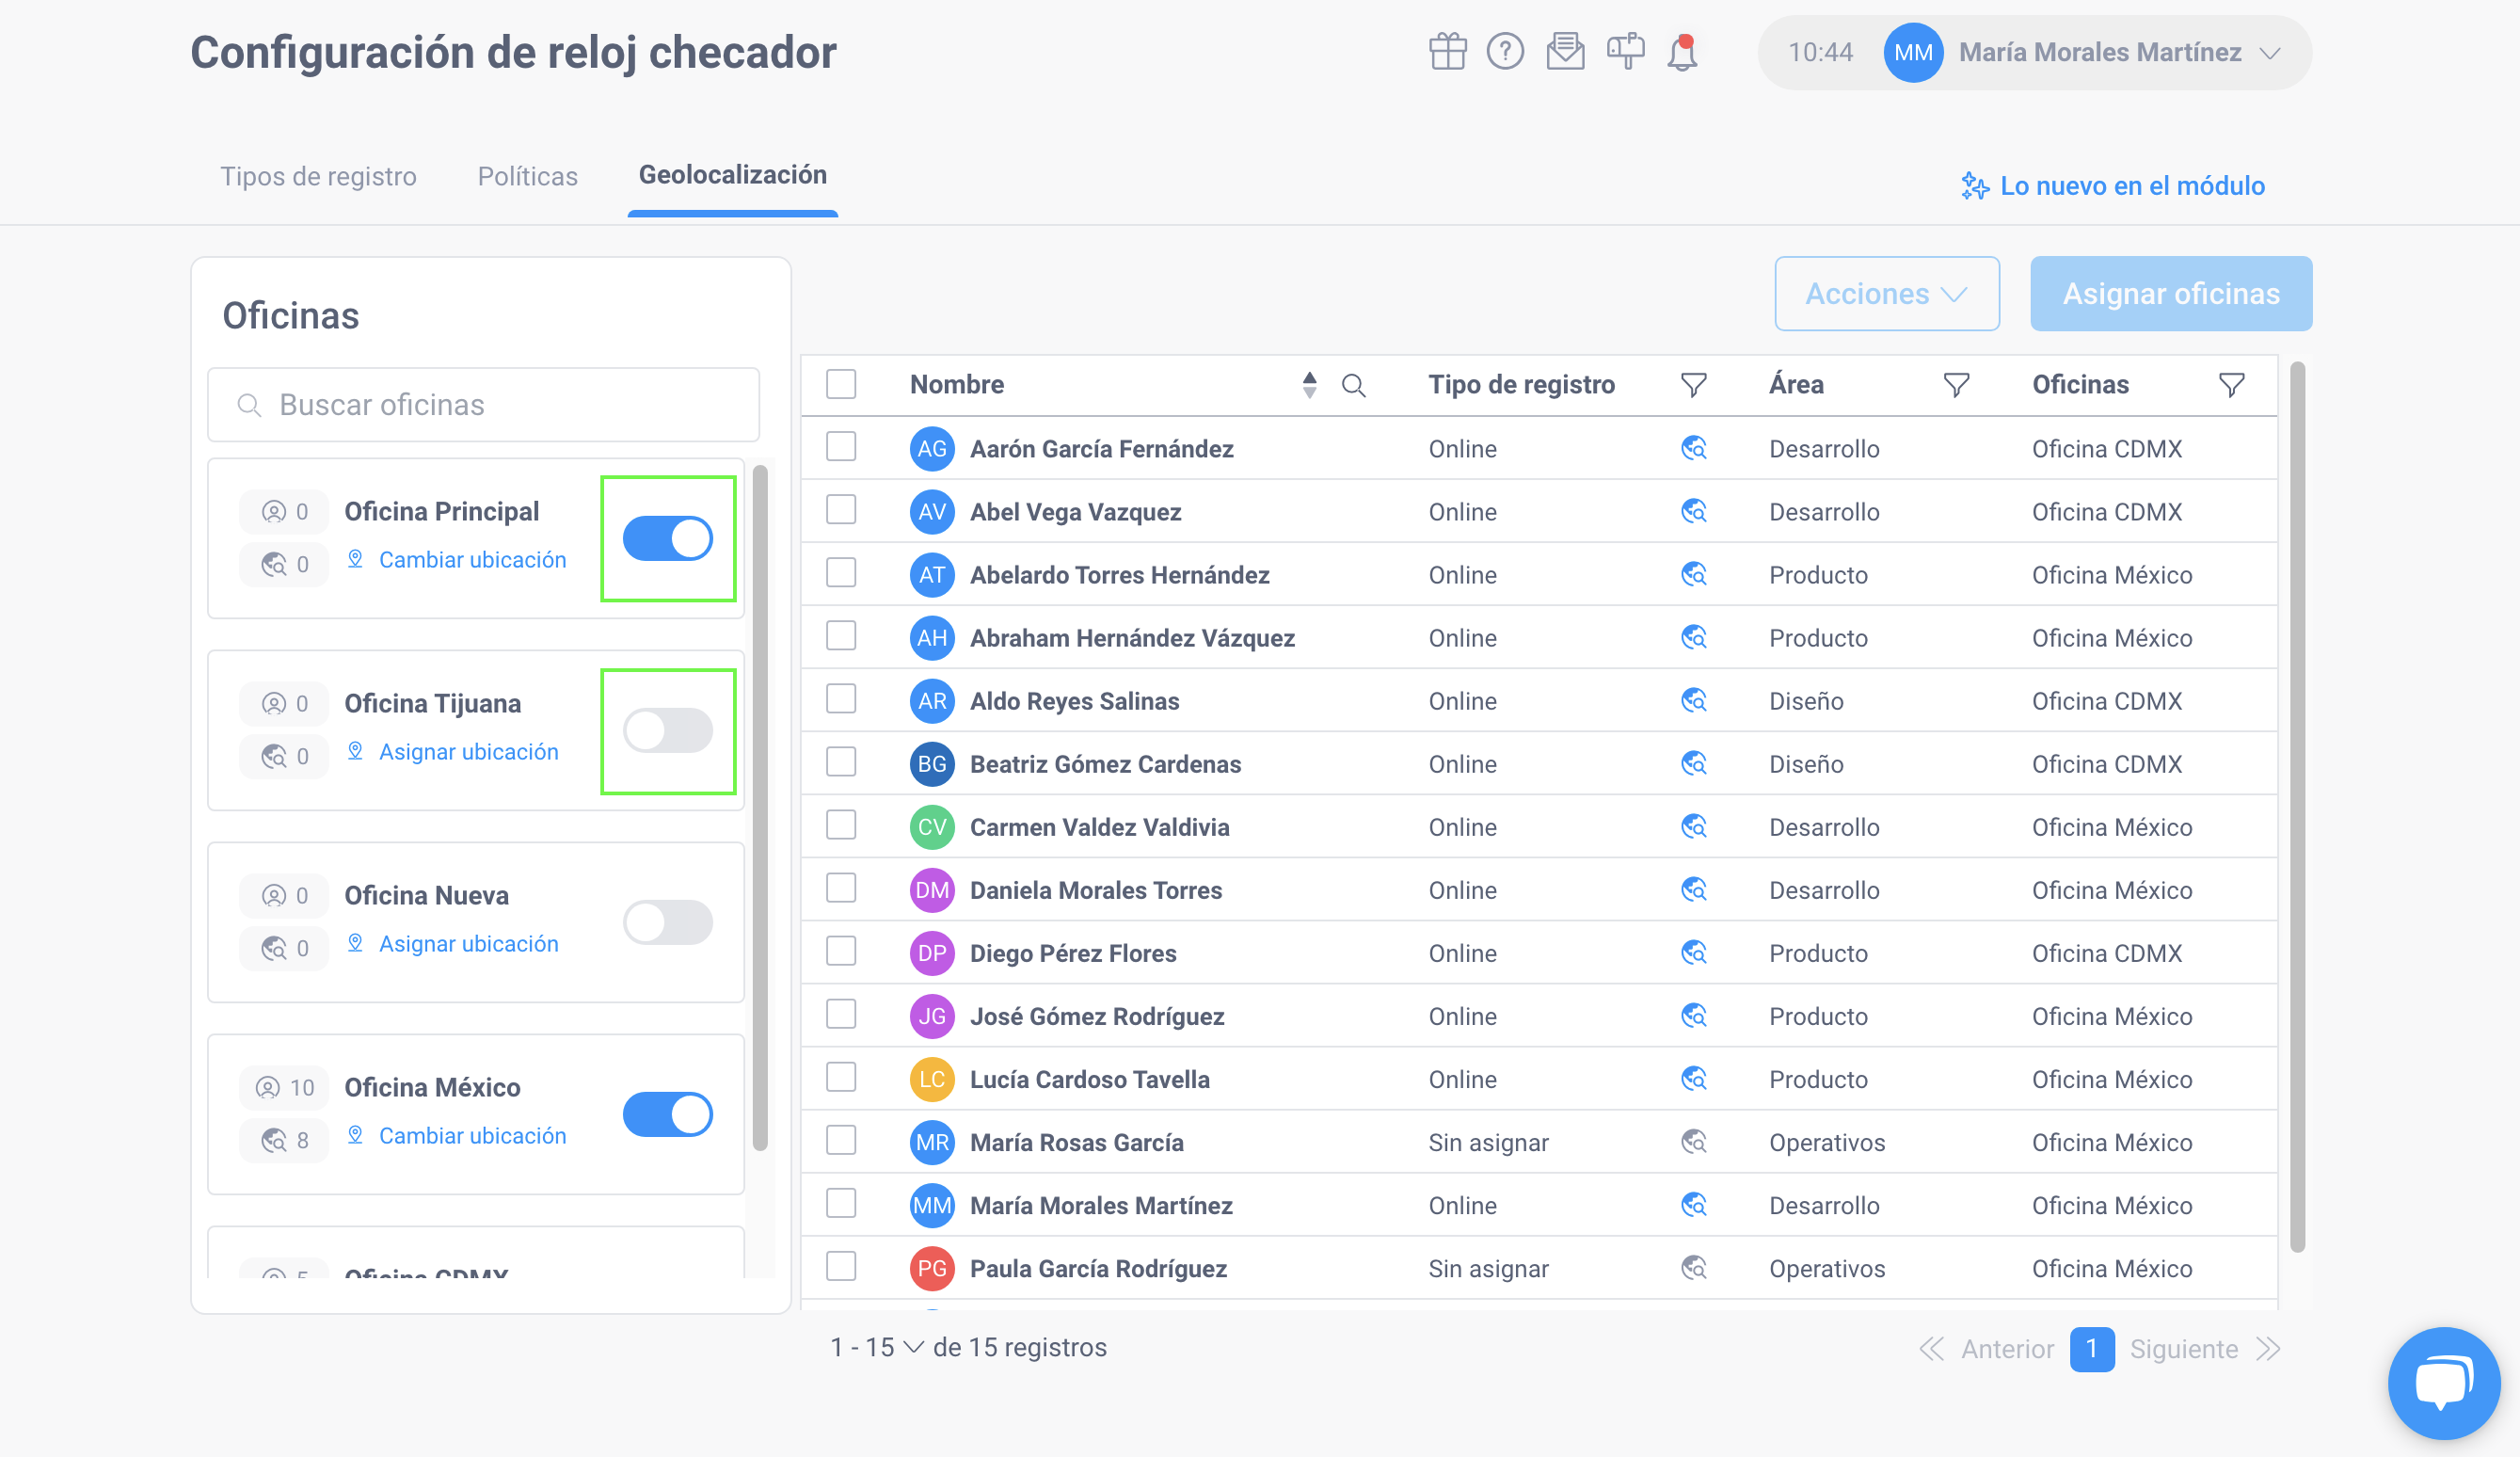
Task: Select checkbox for José Gómez Rodríguez
Action: click(841, 1014)
